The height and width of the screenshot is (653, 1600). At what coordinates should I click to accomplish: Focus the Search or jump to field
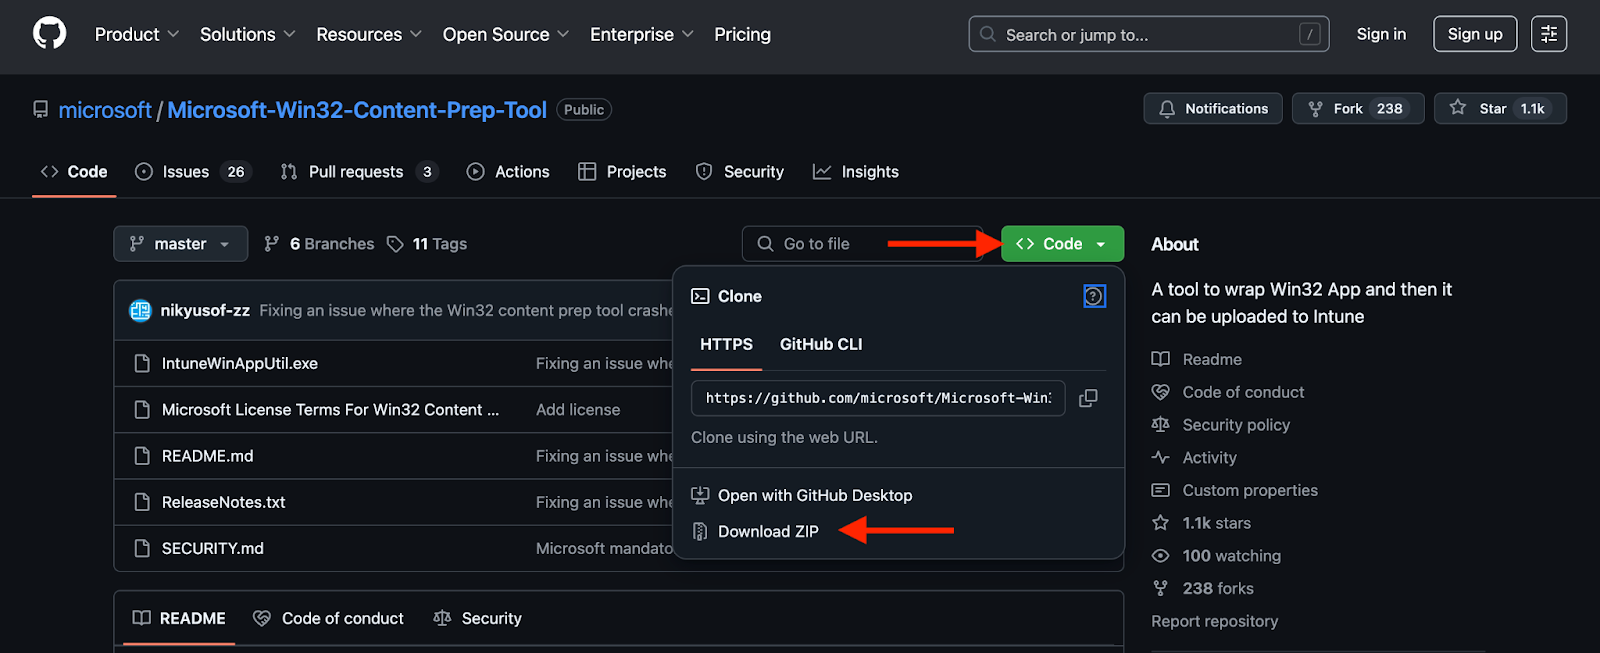(x=1148, y=34)
